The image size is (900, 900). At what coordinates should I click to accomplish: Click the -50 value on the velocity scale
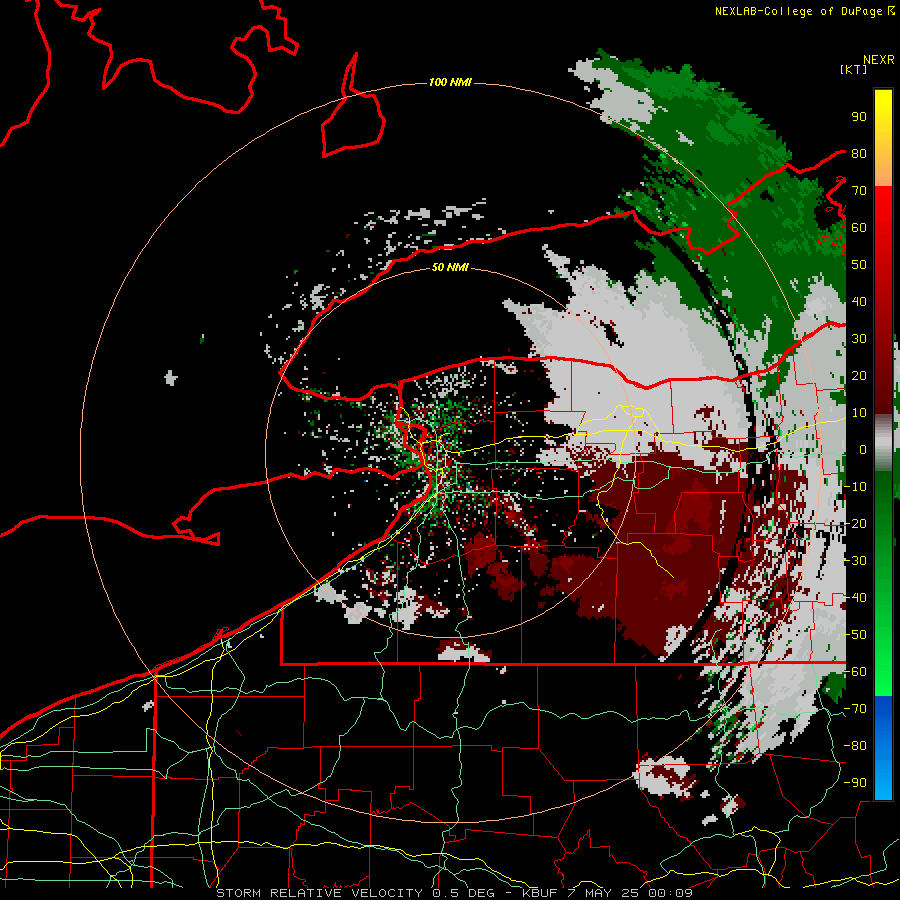[x=855, y=635]
